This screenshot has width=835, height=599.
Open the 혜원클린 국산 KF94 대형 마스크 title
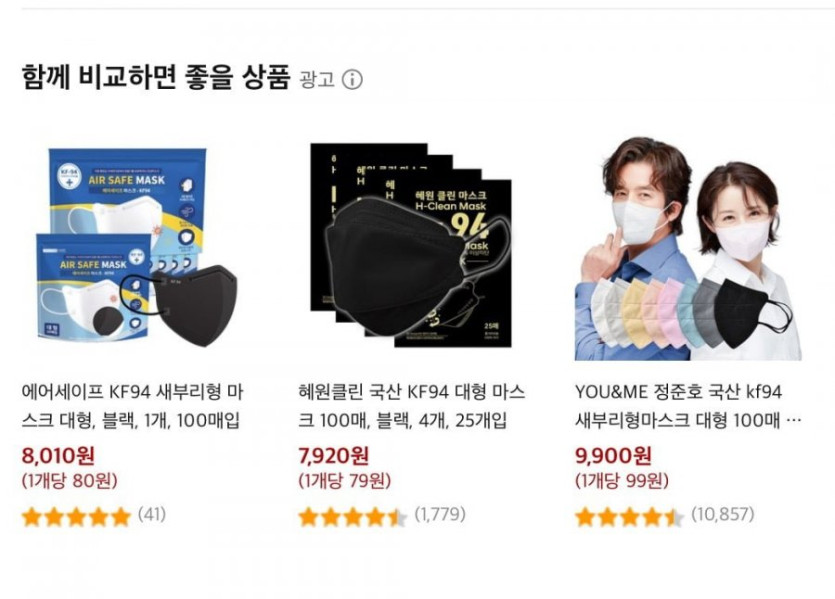tap(411, 404)
